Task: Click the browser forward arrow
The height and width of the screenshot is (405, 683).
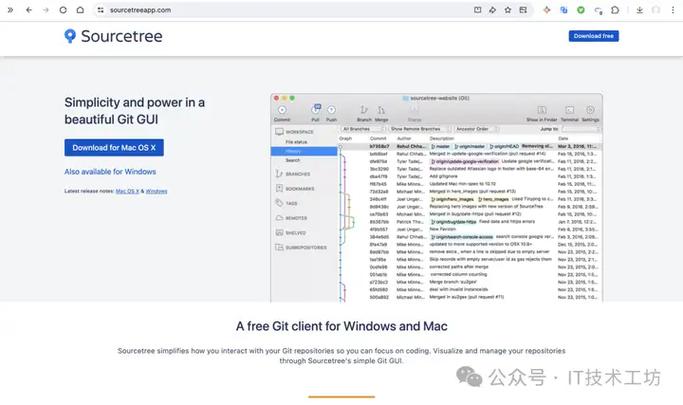Action: click(46, 10)
